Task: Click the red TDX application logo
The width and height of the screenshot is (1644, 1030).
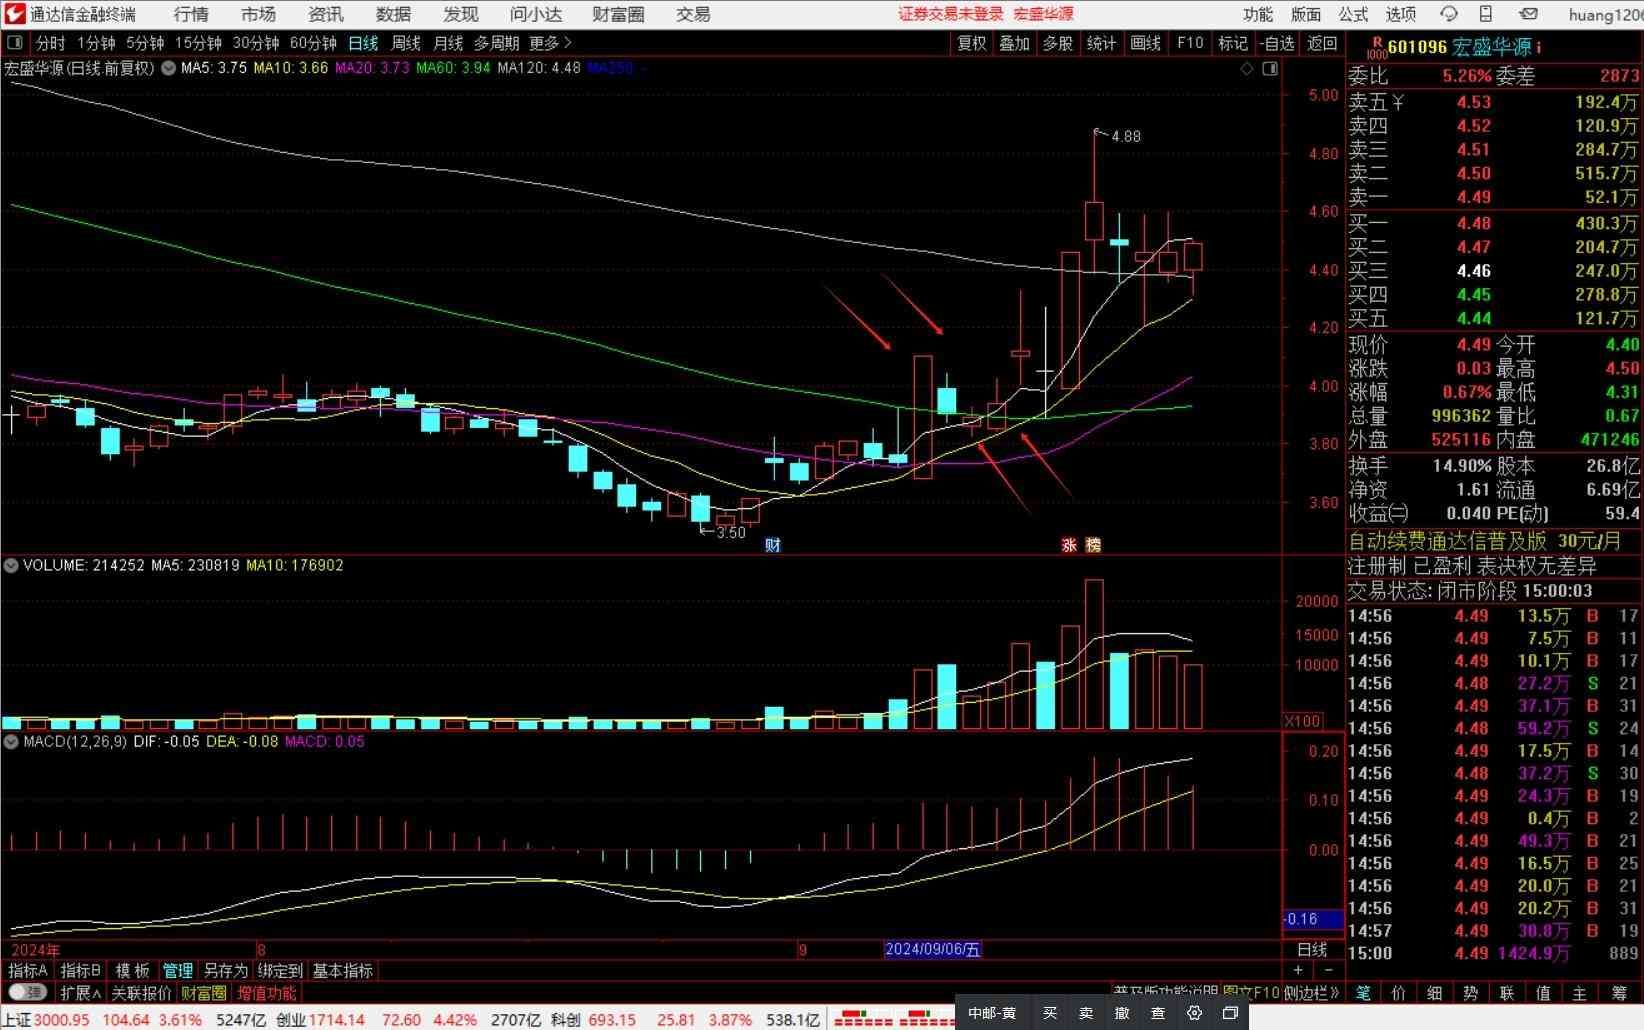Action: [14, 14]
